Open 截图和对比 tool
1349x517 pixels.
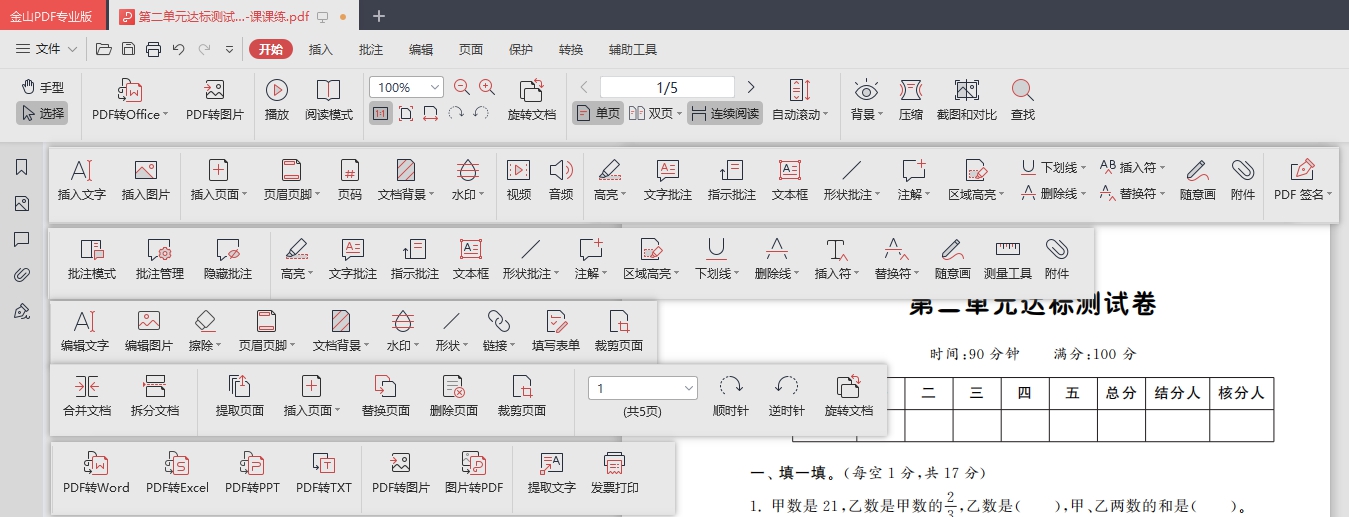coord(966,101)
